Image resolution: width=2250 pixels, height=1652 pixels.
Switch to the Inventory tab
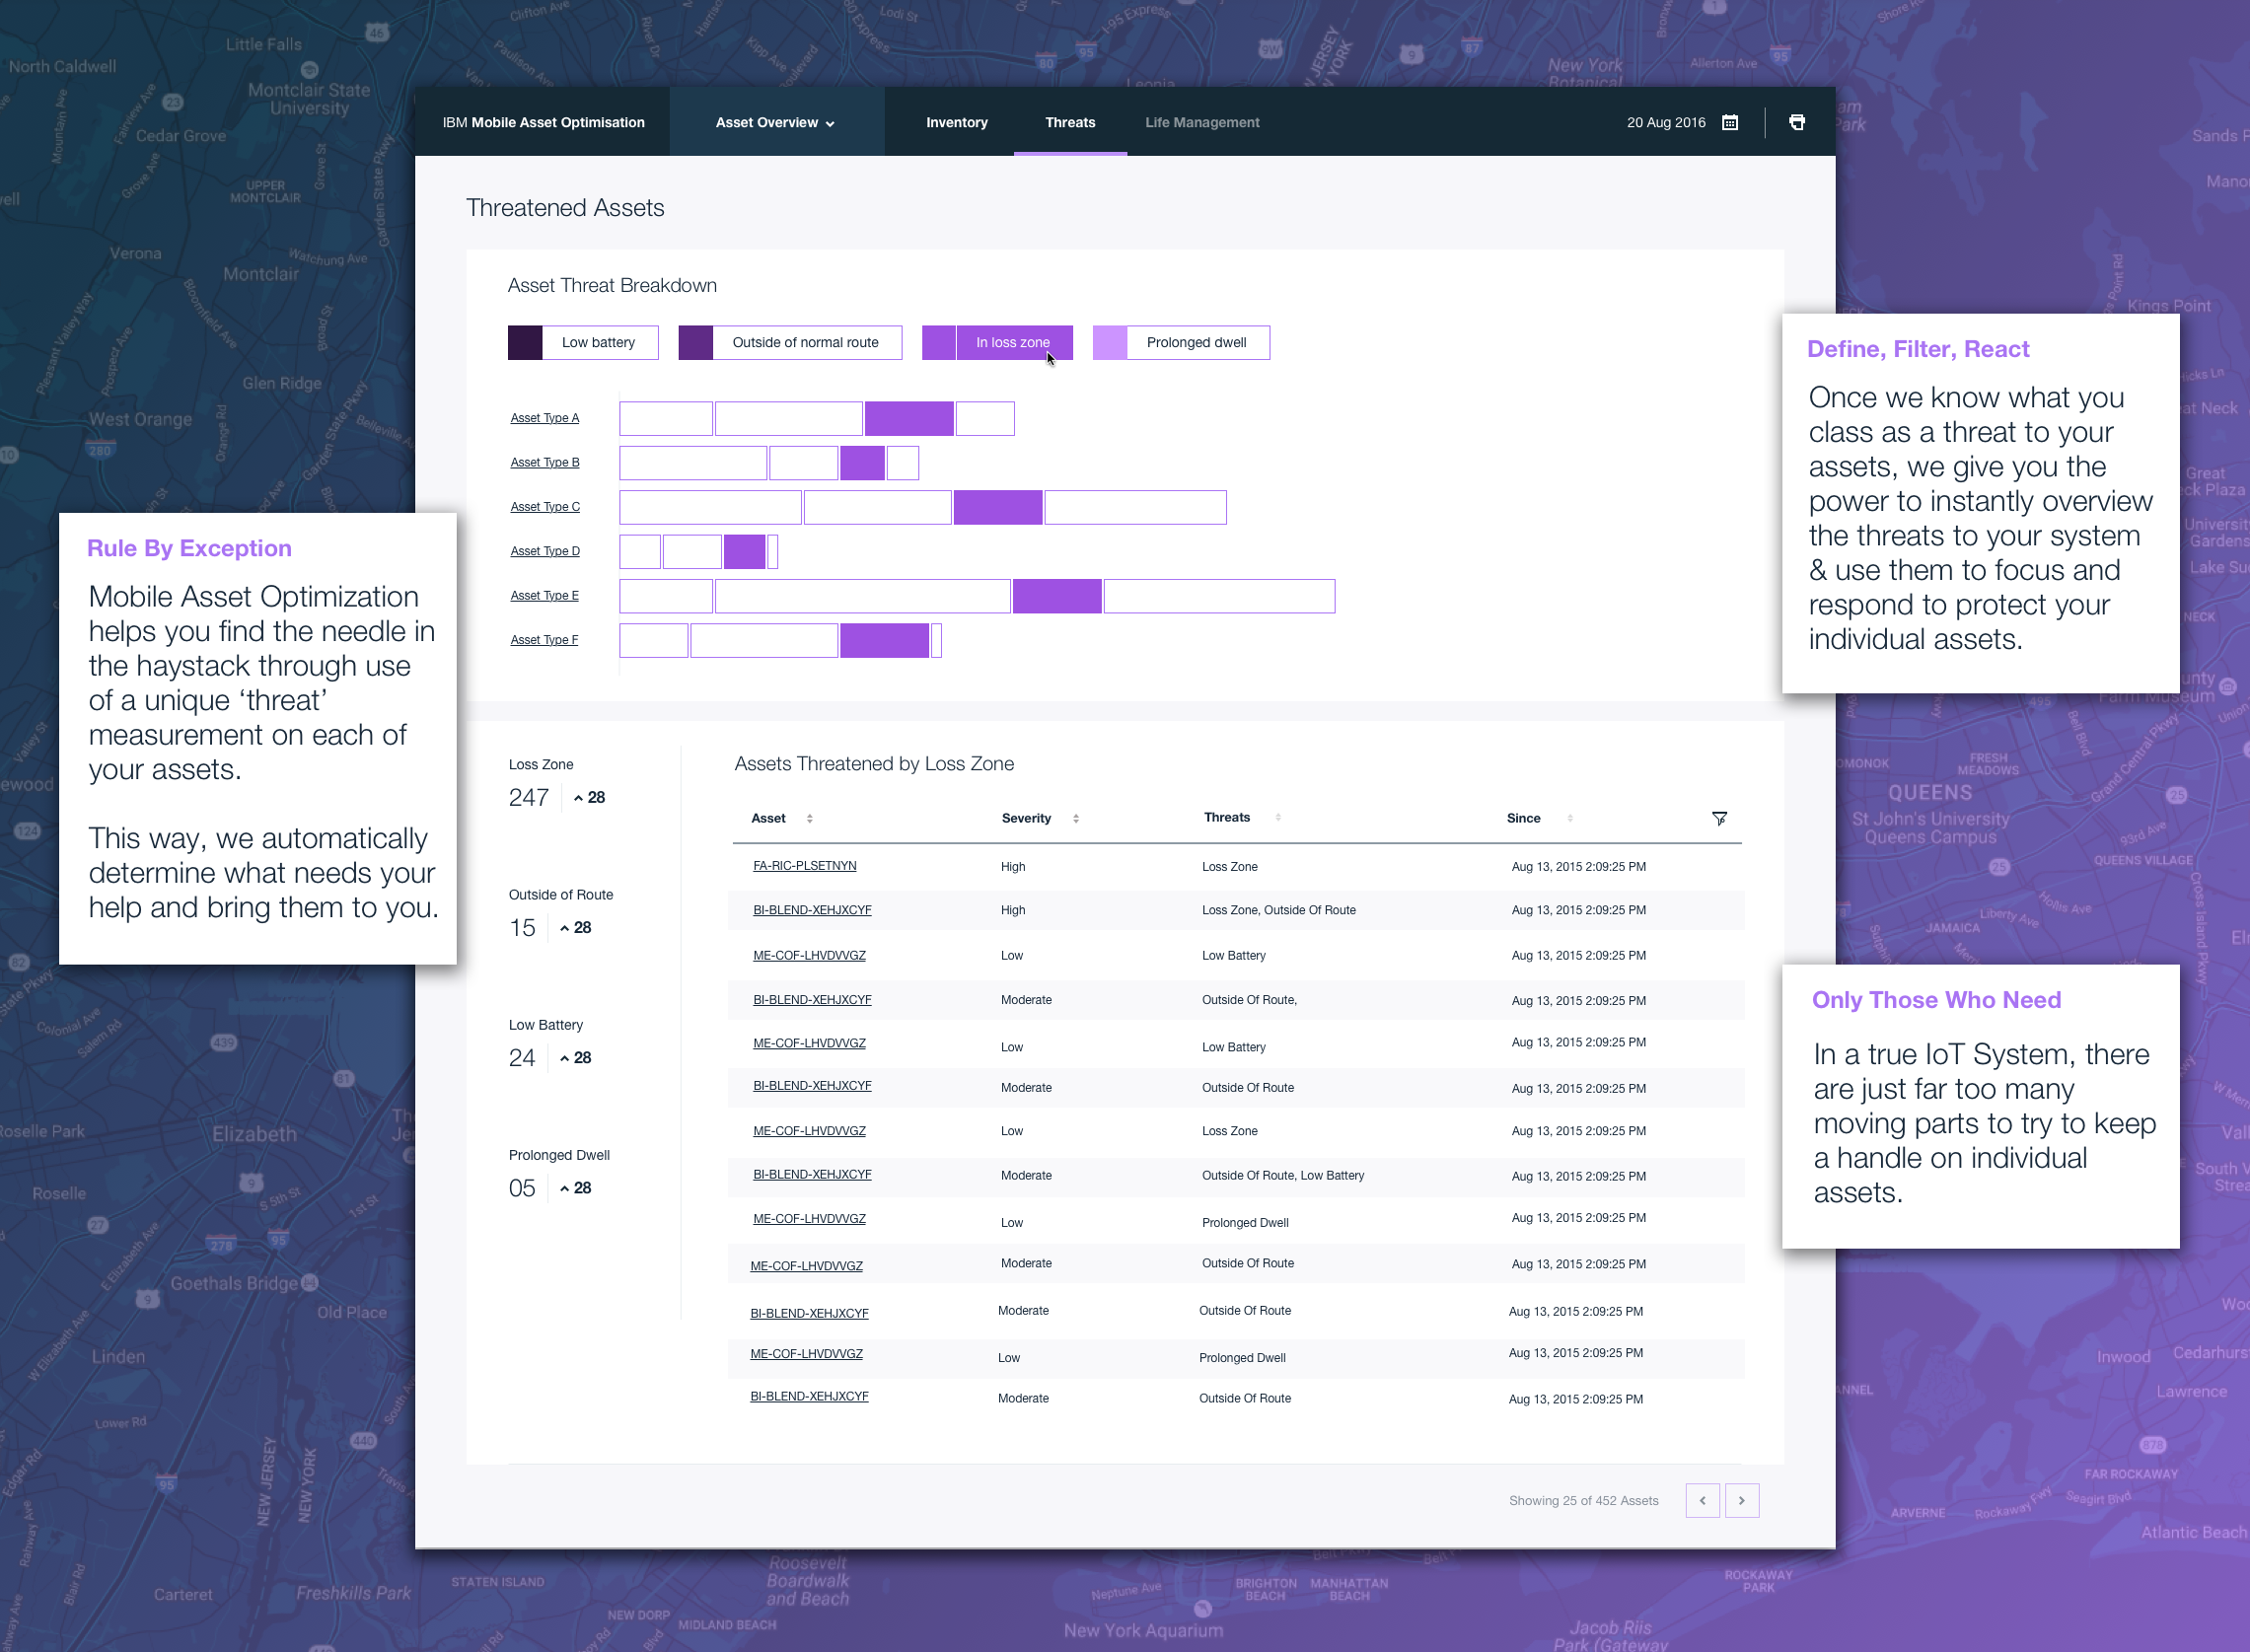coord(956,122)
